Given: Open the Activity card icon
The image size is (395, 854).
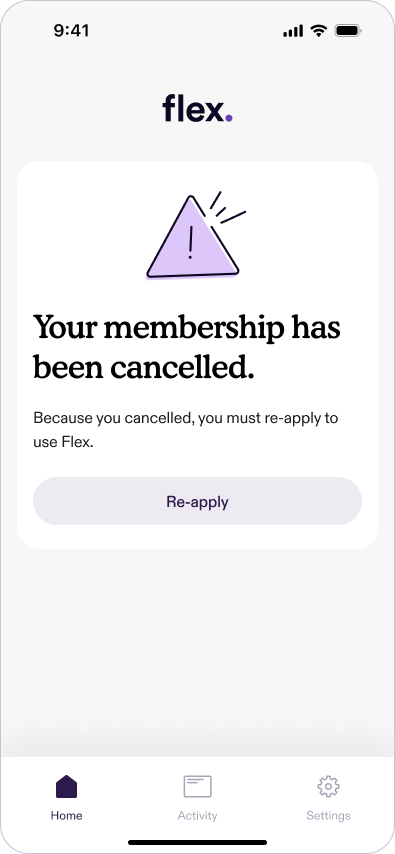Looking at the screenshot, I should click(197, 786).
